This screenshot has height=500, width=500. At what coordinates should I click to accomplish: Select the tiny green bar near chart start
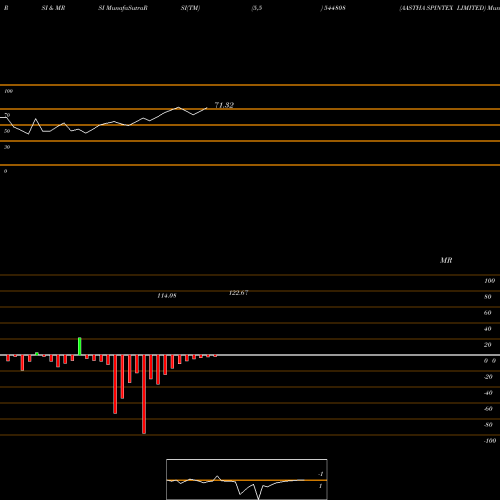coord(37,354)
